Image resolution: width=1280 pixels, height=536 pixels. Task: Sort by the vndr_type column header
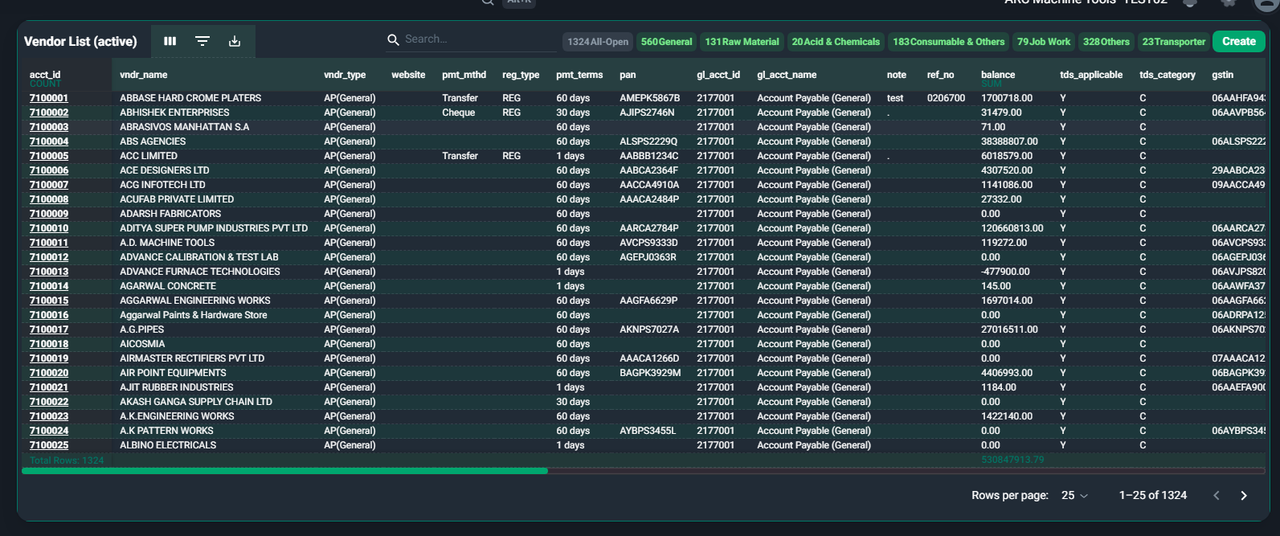tap(345, 75)
